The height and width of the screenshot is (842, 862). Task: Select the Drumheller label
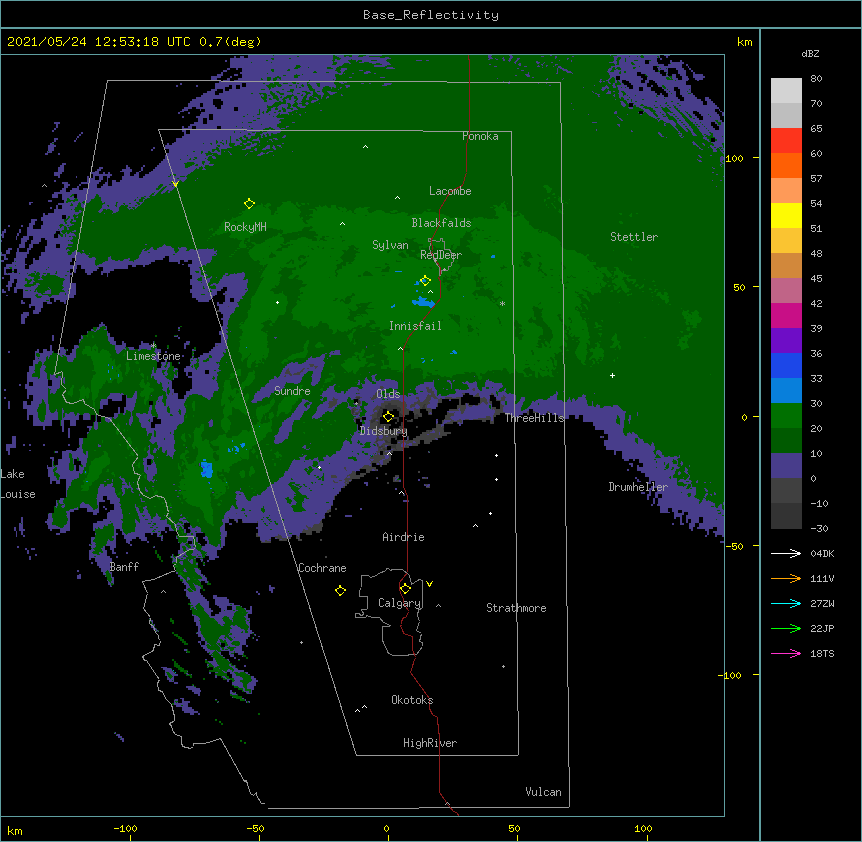click(x=638, y=486)
